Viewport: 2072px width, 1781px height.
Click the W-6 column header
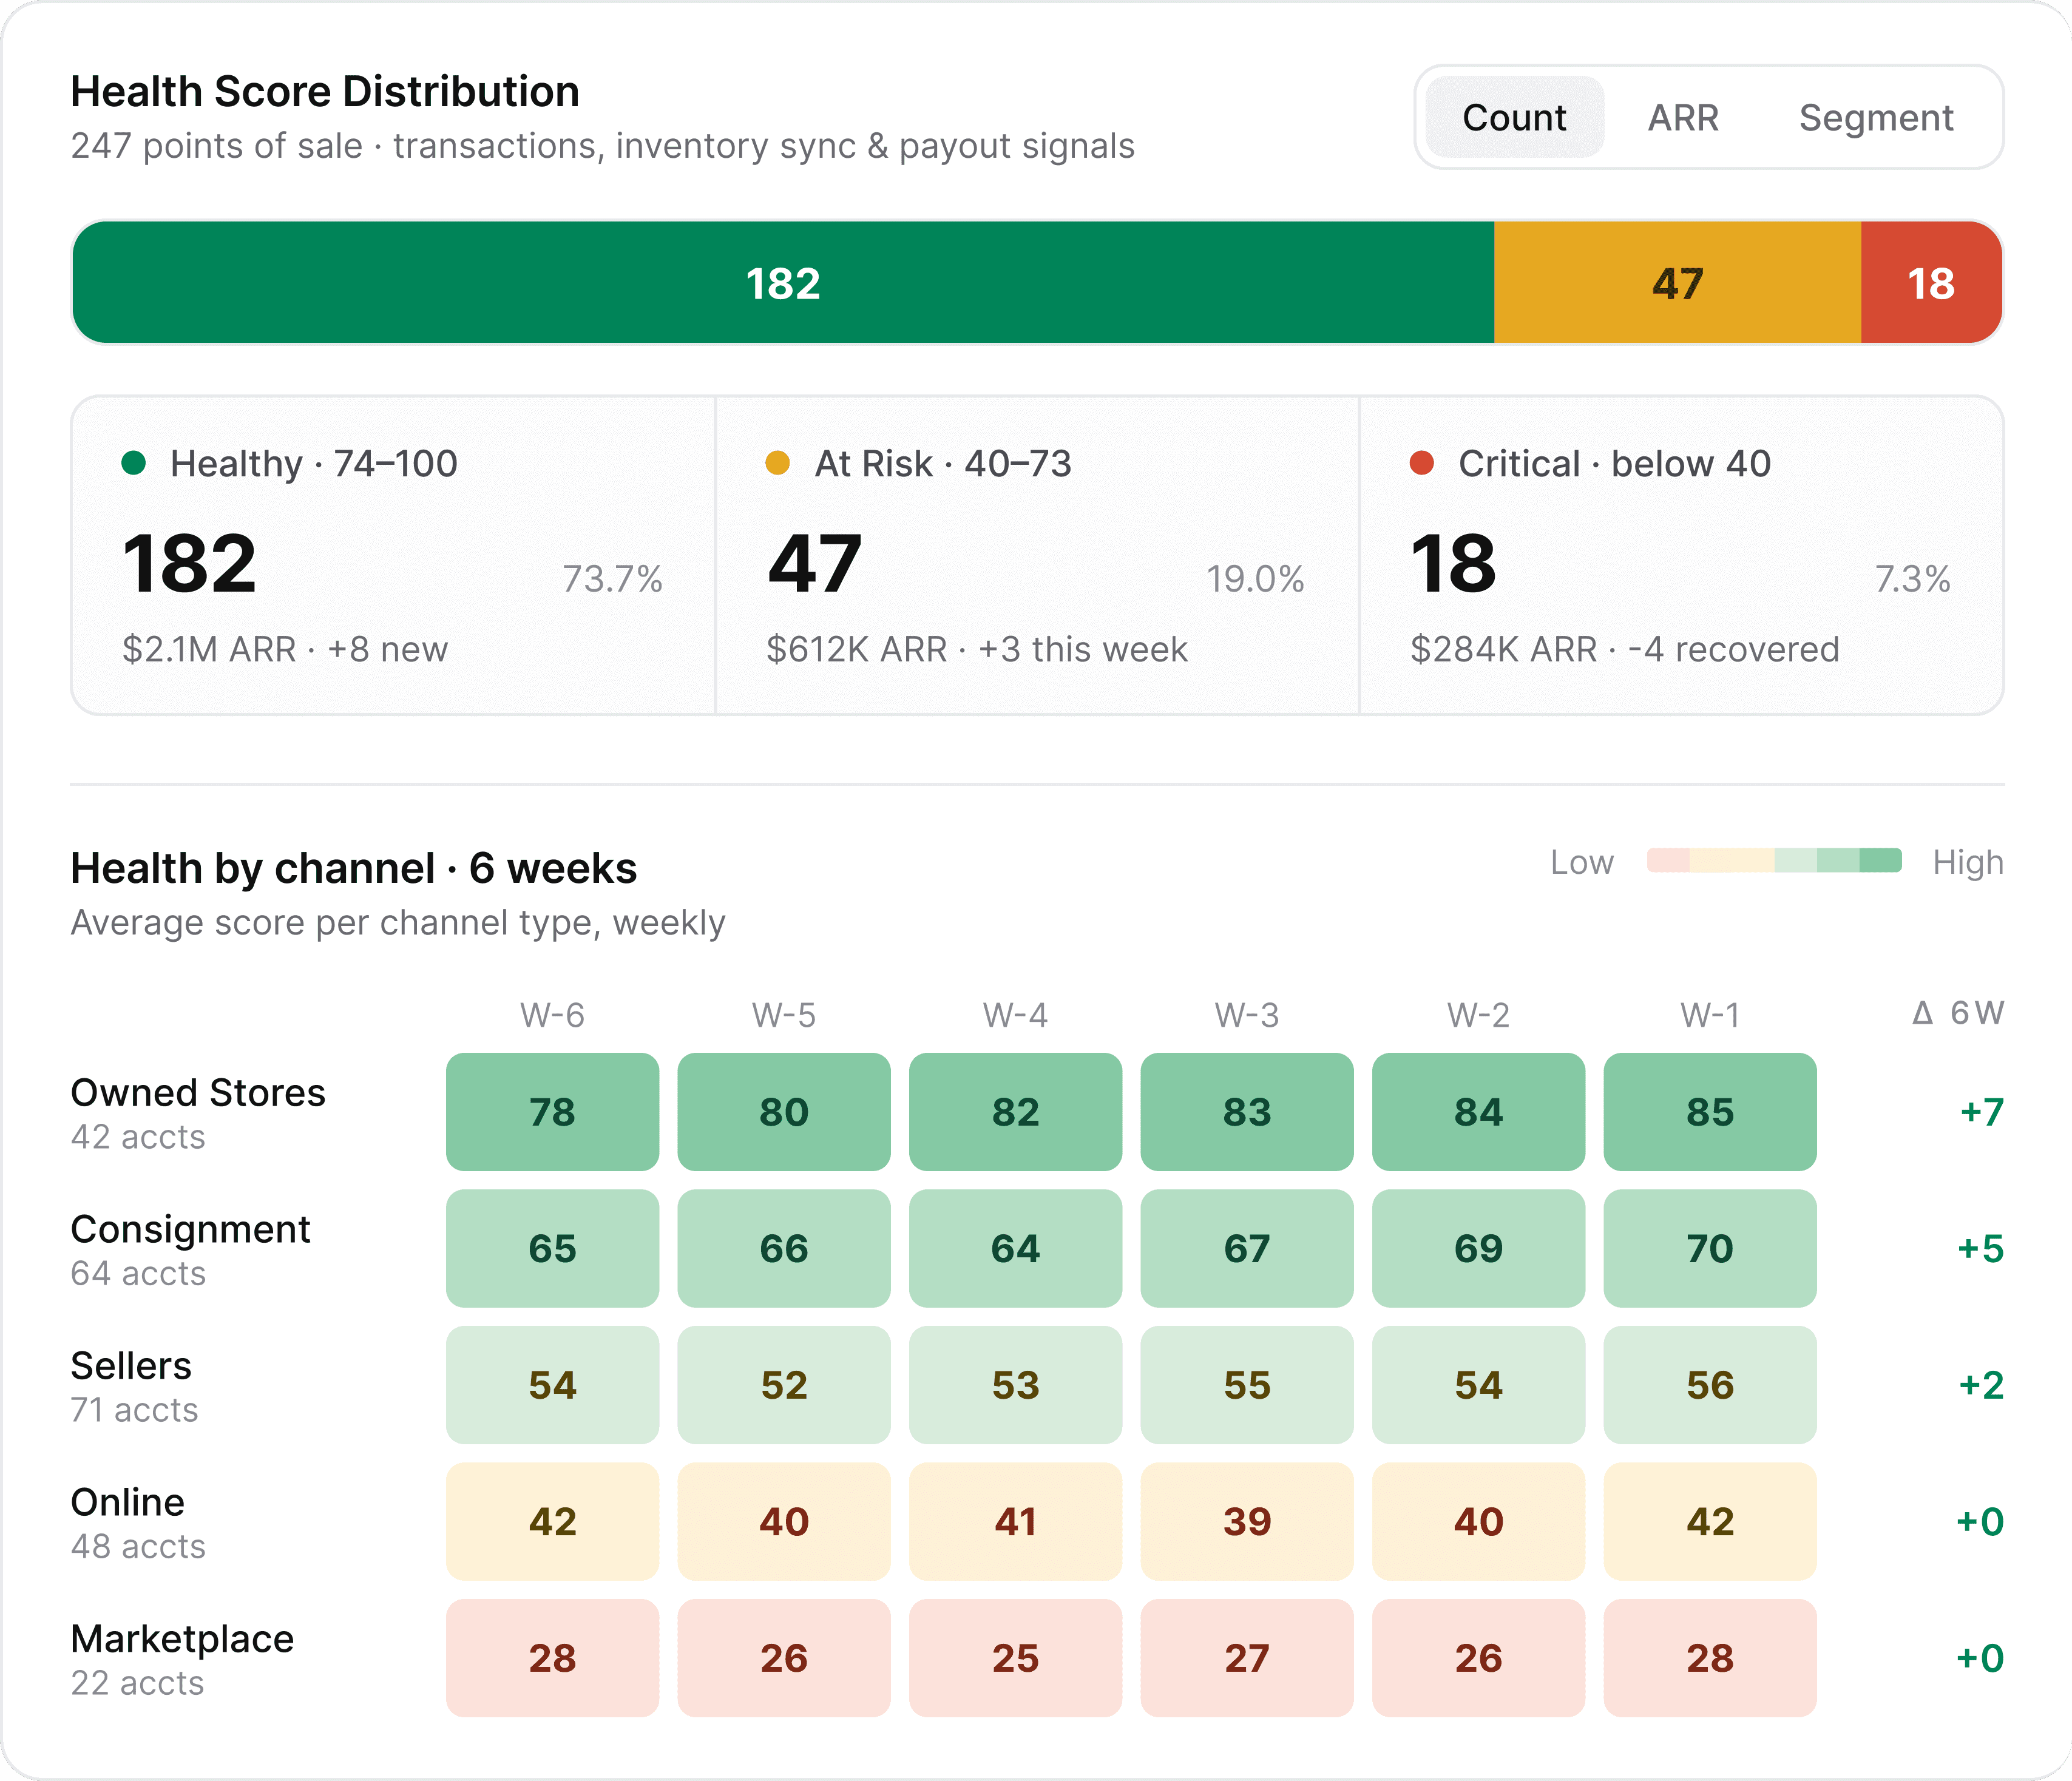click(552, 1015)
